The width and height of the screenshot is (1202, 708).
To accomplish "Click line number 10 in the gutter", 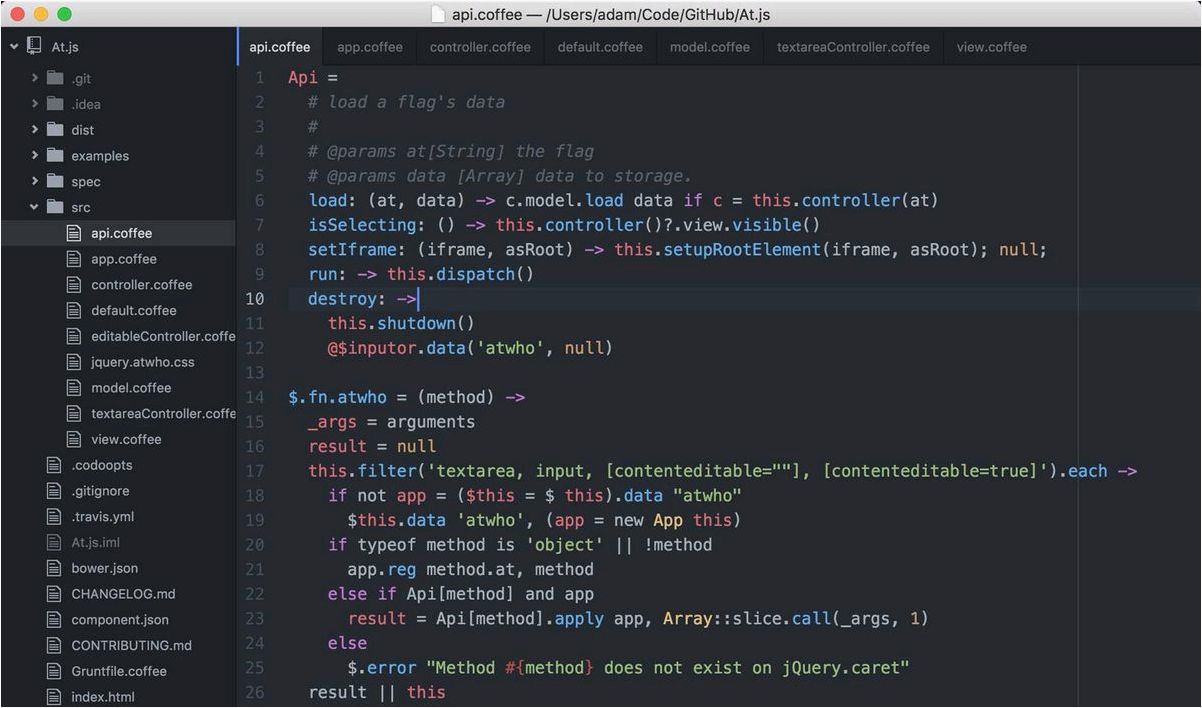I will (x=255, y=299).
